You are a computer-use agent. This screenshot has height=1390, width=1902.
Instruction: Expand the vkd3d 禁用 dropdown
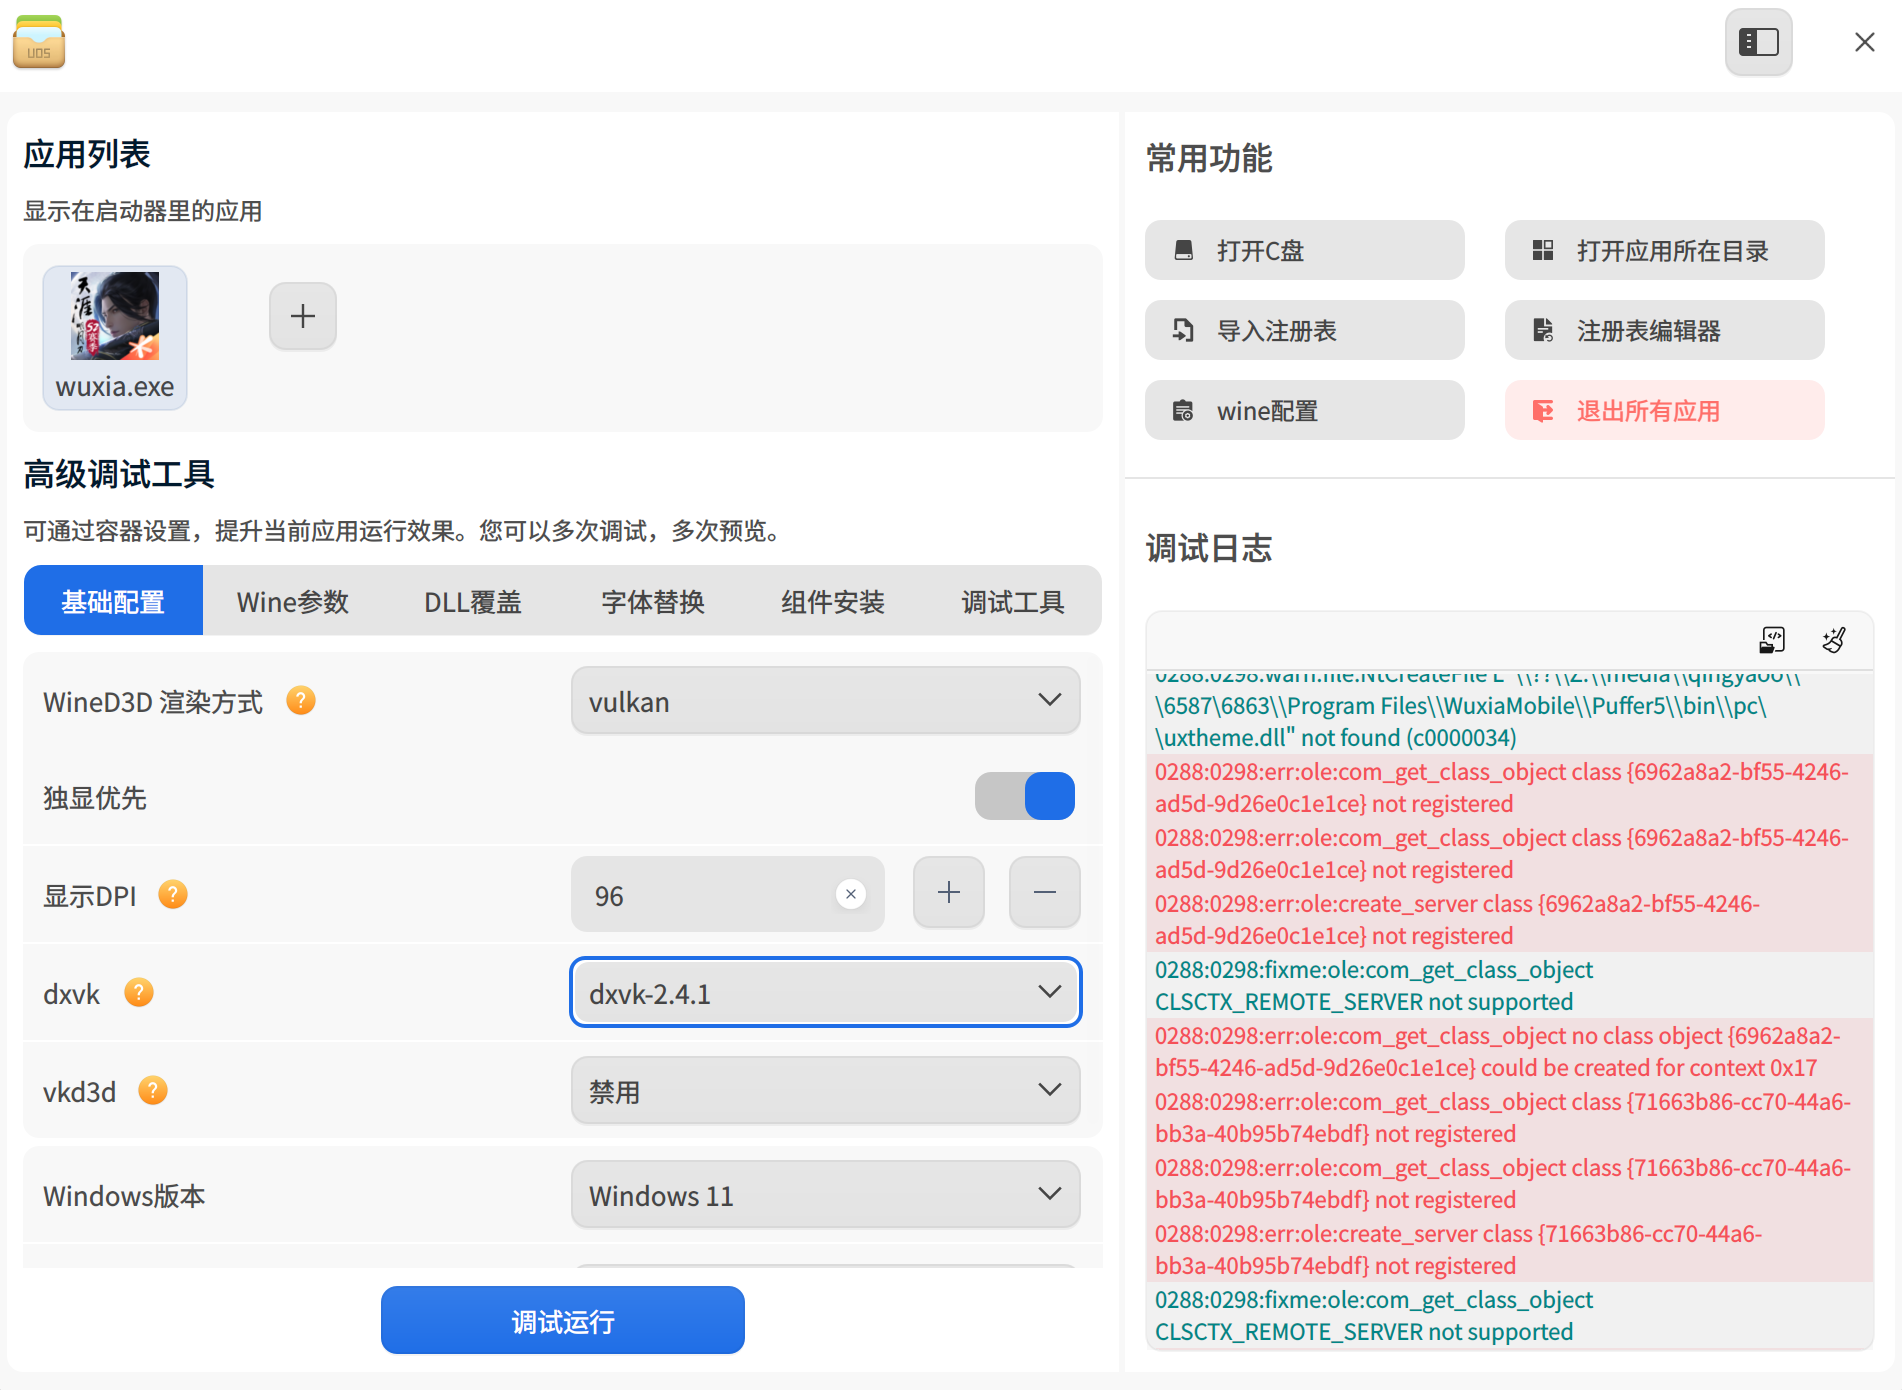point(825,1090)
